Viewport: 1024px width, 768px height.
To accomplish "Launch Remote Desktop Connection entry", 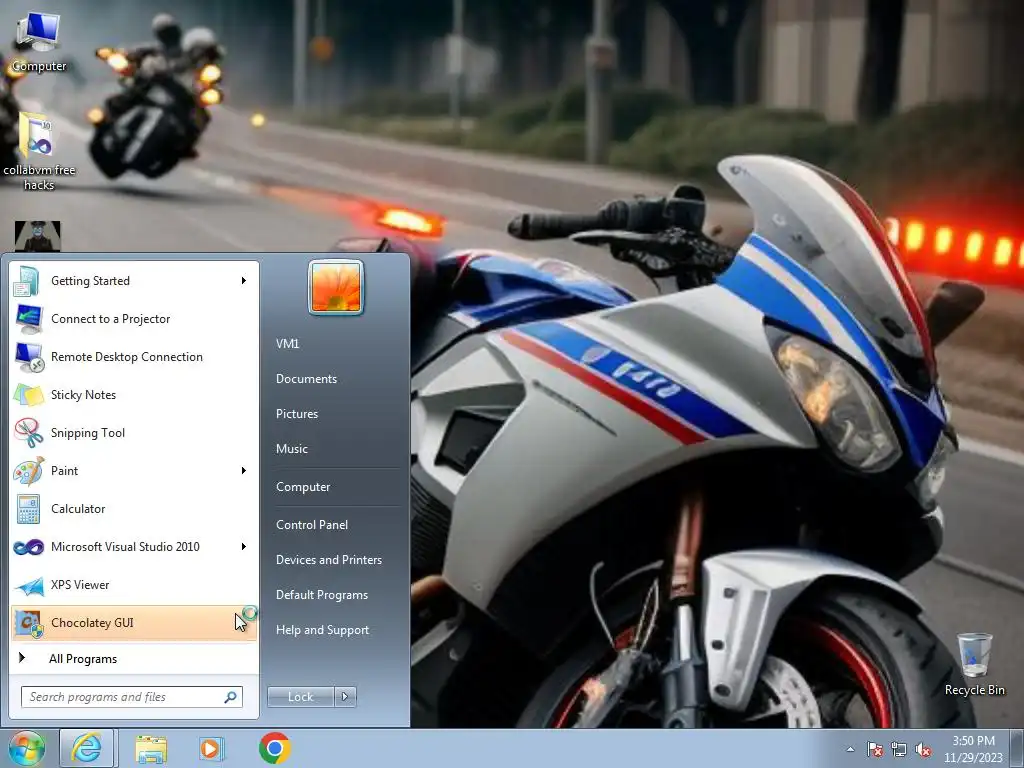I will pos(134,357).
